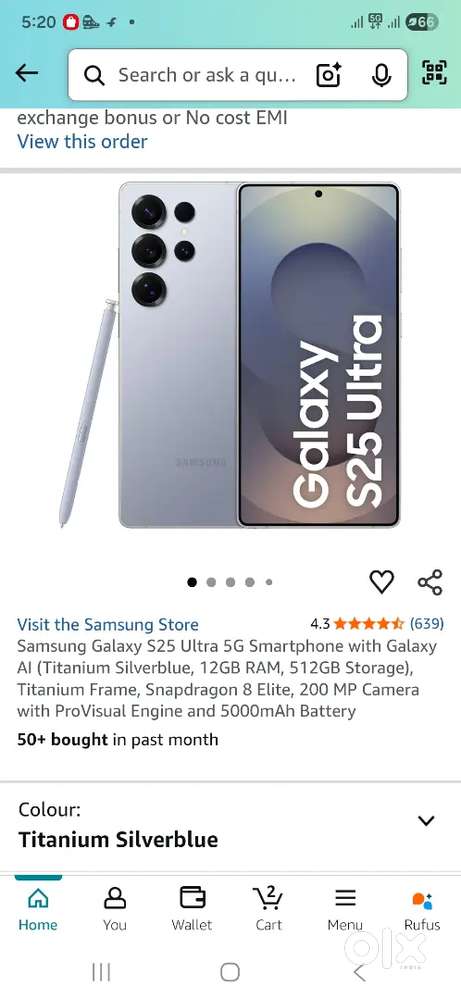Open the Cart tab
Image resolution: width=461 pixels, height=1000 pixels.
(268, 908)
